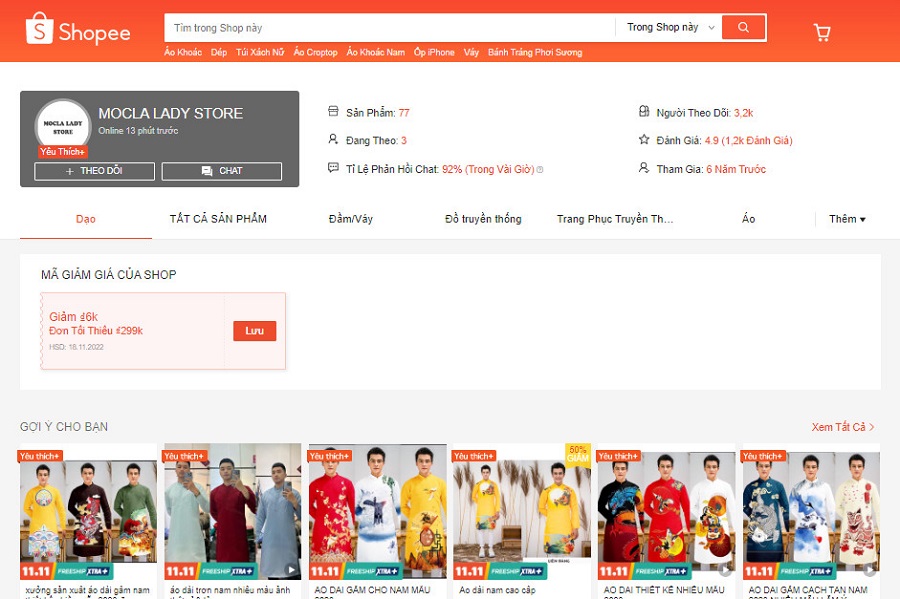This screenshot has width=900, height=599.
Task: Click the Áo Croptop suggested keyword link
Action: [x=315, y=52]
